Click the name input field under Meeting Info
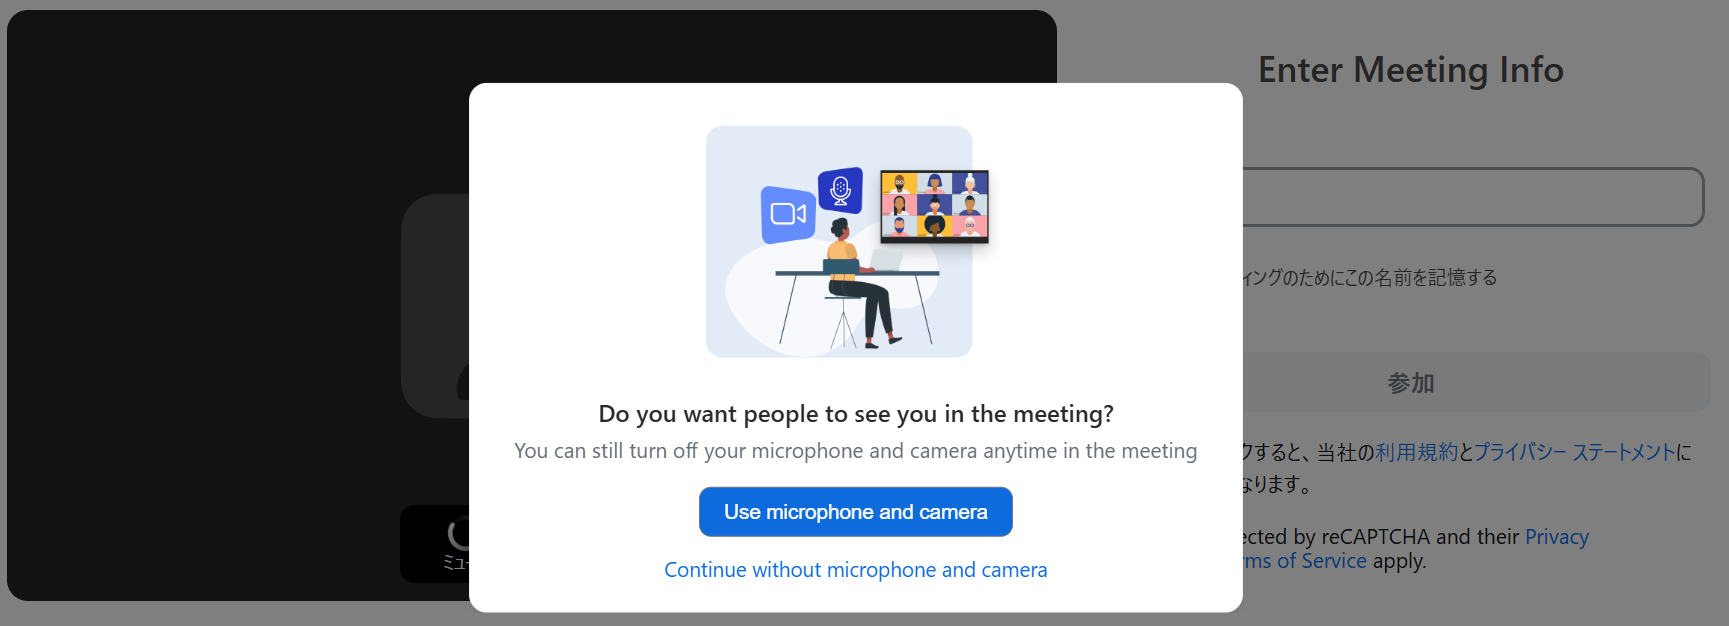Screen dimensions: 1729x626 click(1473, 197)
